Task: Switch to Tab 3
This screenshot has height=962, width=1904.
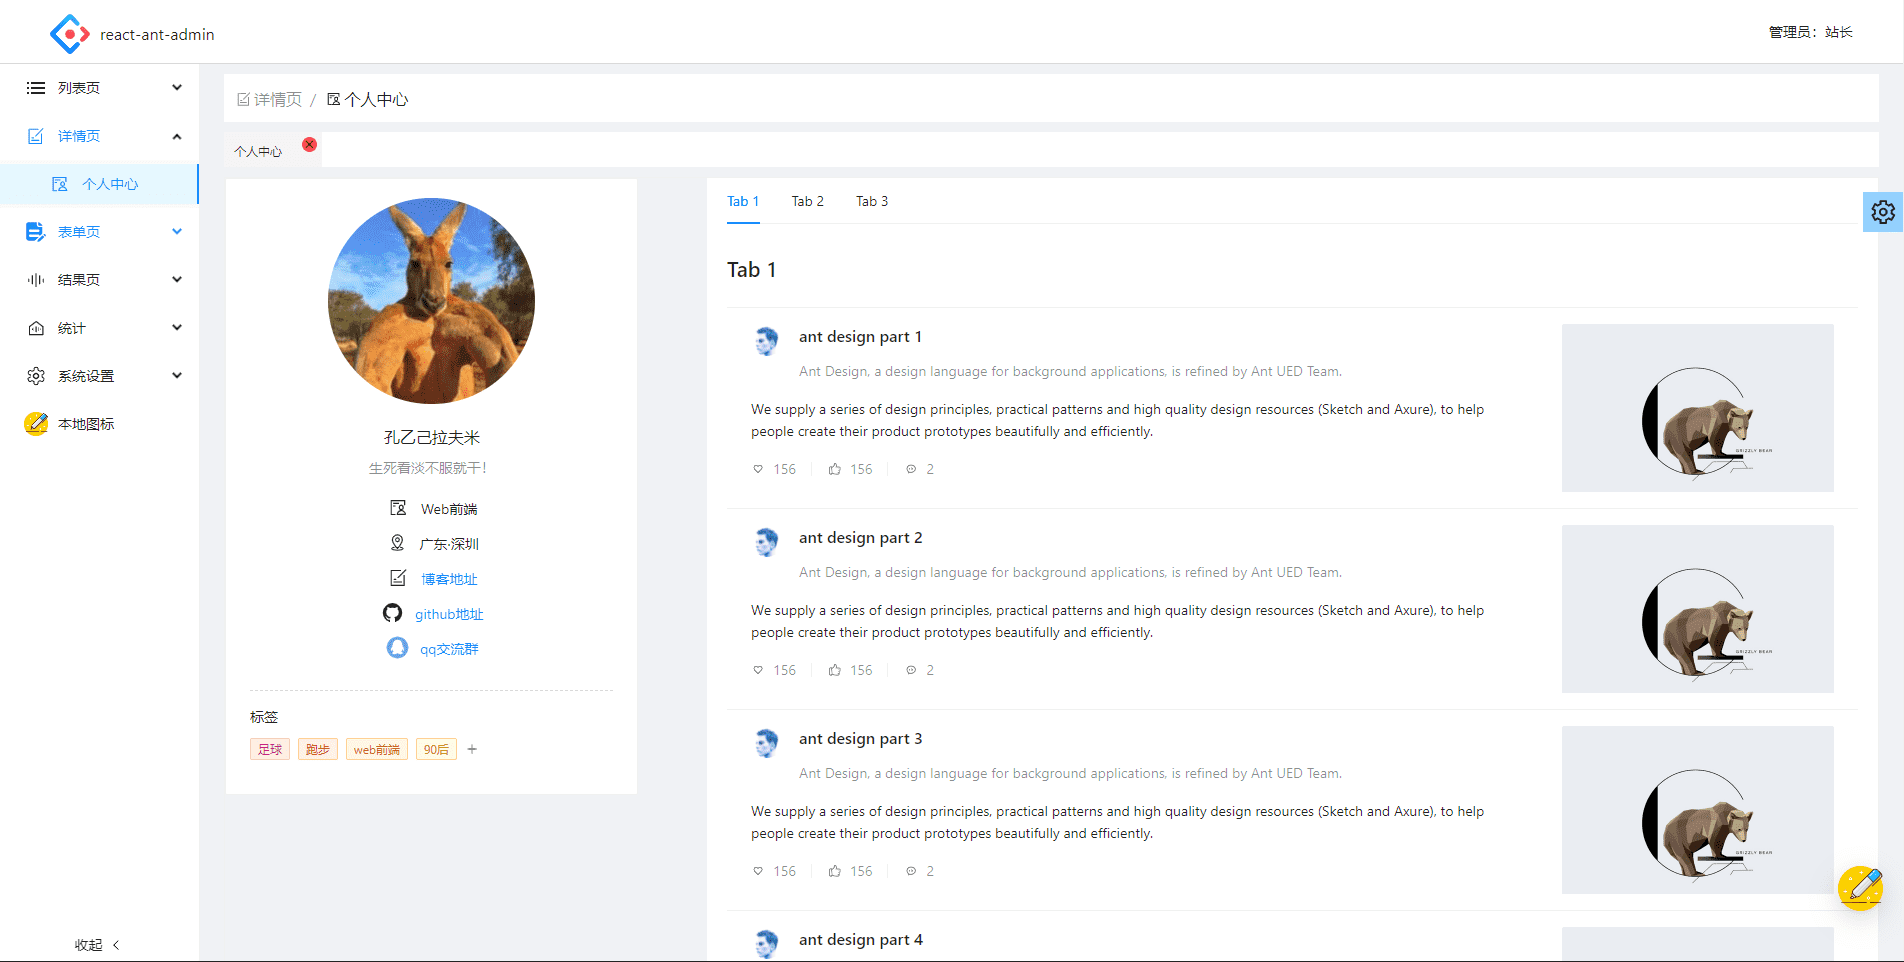Action: click(x=871, y=201)
